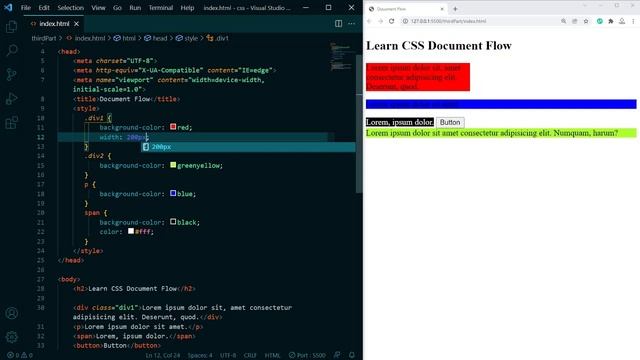This screenshot has width=640, height=360.
Task: Click the Button on the web page
Action: 450,122
